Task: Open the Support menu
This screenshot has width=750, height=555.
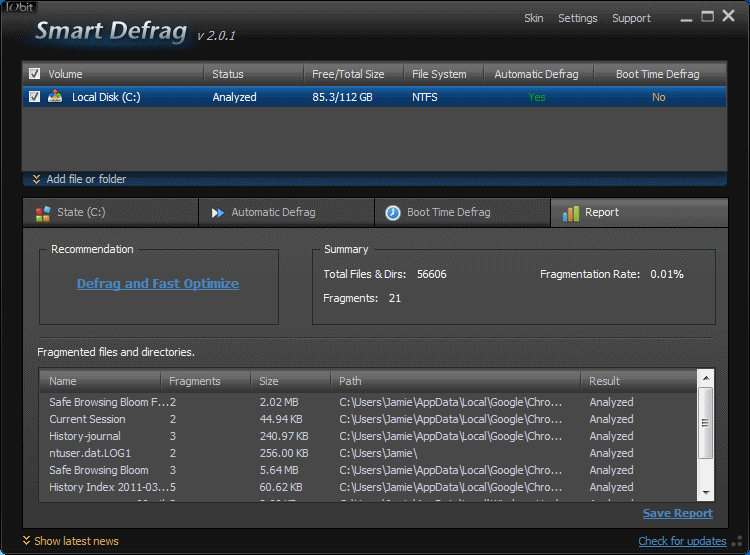Action: coord(631,18)
